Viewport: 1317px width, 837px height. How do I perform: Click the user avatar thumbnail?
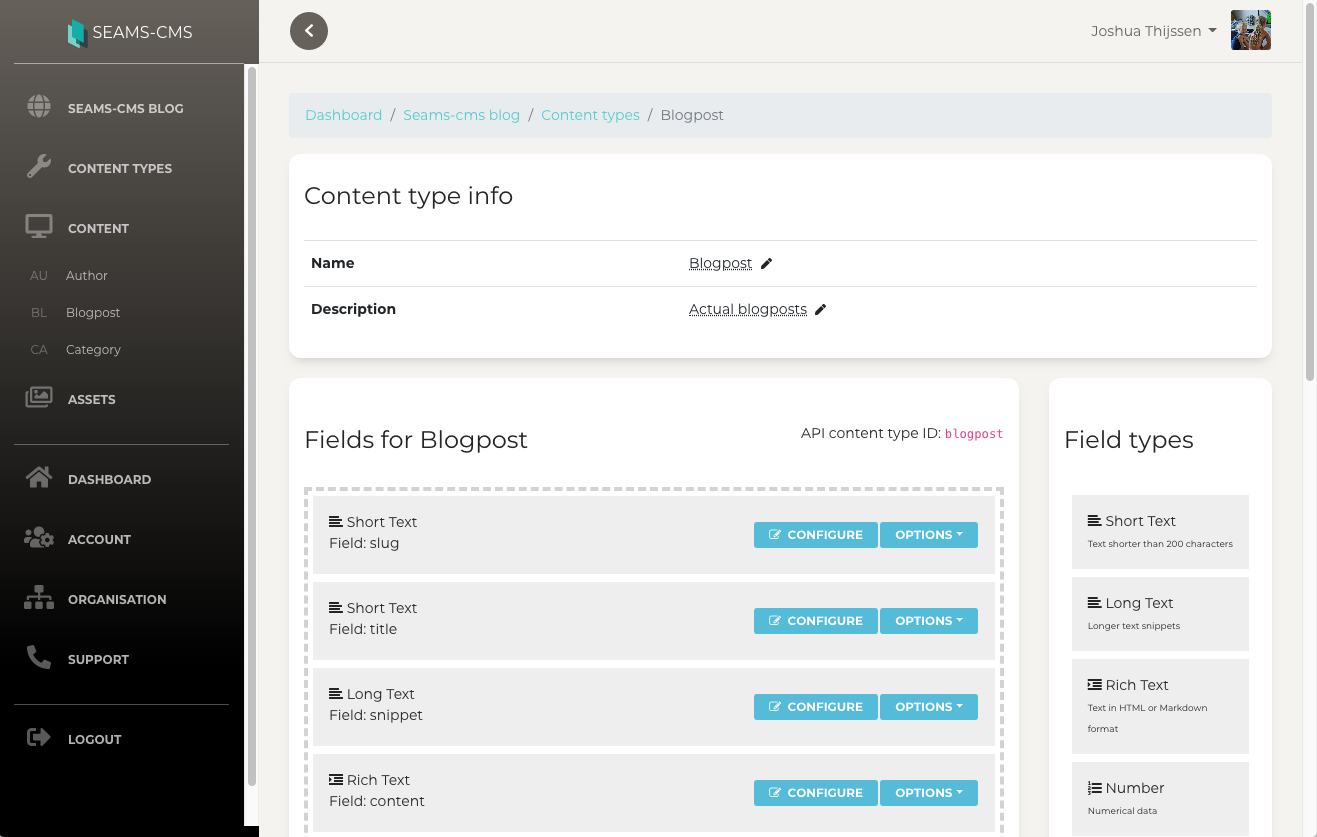coord(1250,31)
